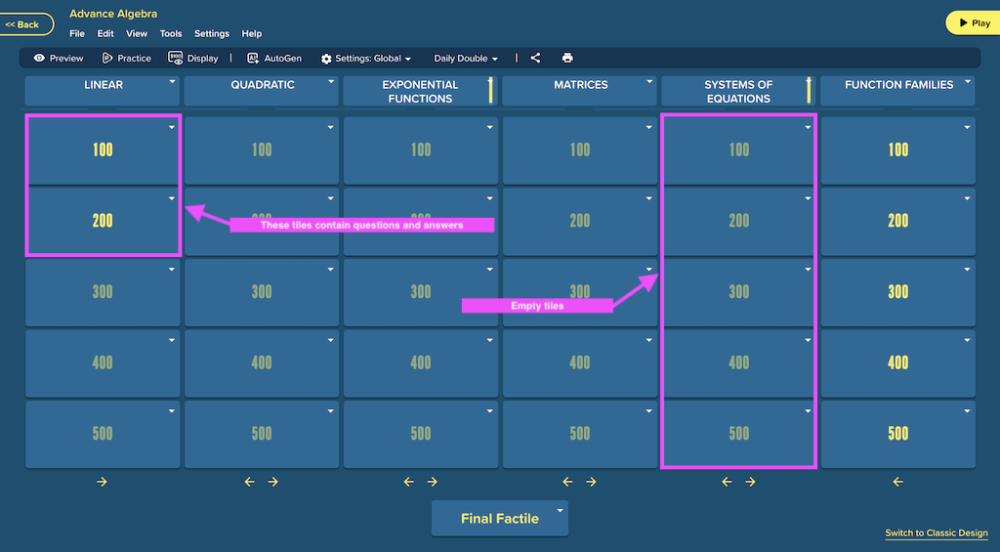The width and height of the screenshot is (1000, 552).
Task: Open Settings: Global dropdown
Action: [x=366, y=58]
